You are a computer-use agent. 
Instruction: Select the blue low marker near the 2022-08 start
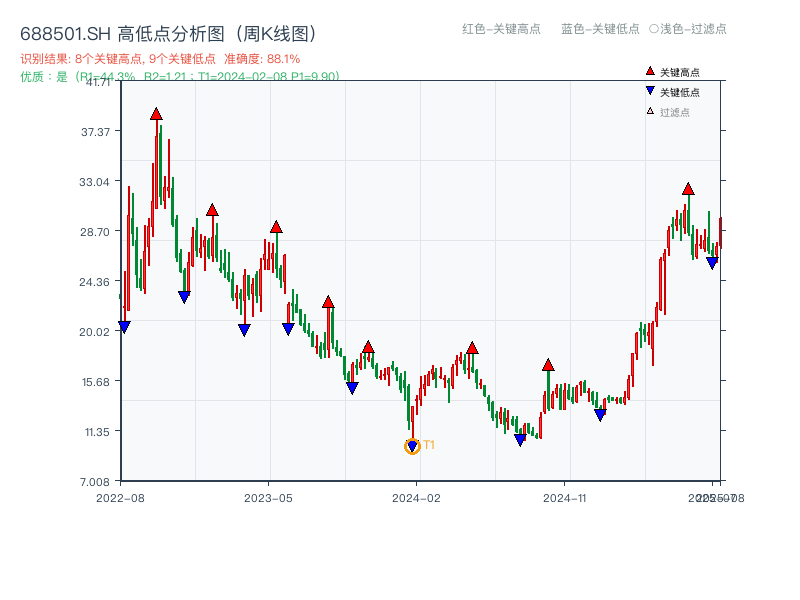[x=124, y=324]
